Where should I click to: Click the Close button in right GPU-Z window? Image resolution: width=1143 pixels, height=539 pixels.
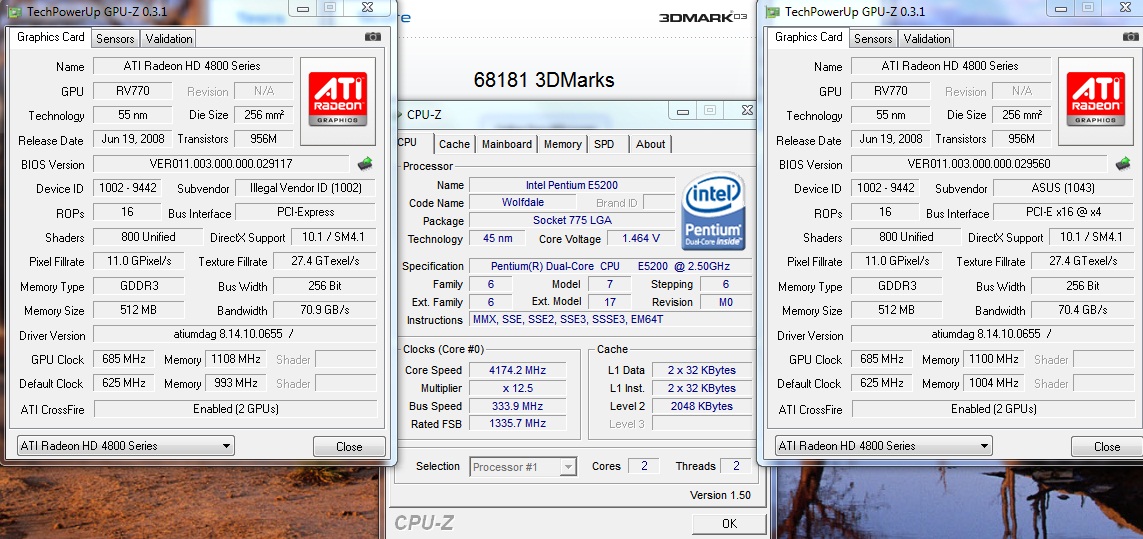click(1107, 446)
